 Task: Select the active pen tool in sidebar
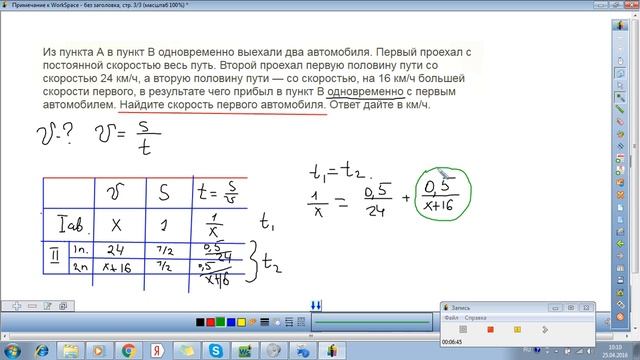[620, 98]
